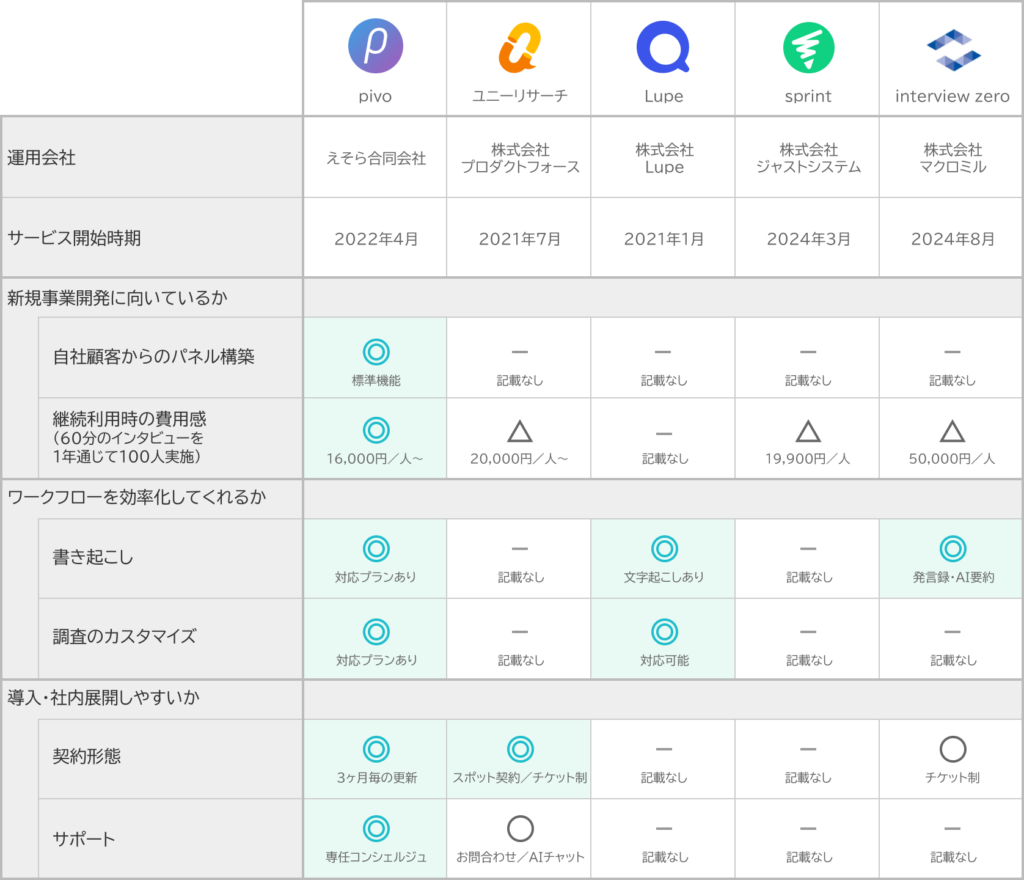Click pivo's ◎ mark for 自社顧客からのパネル構築

pyautogui.click(x=375, y=352)
